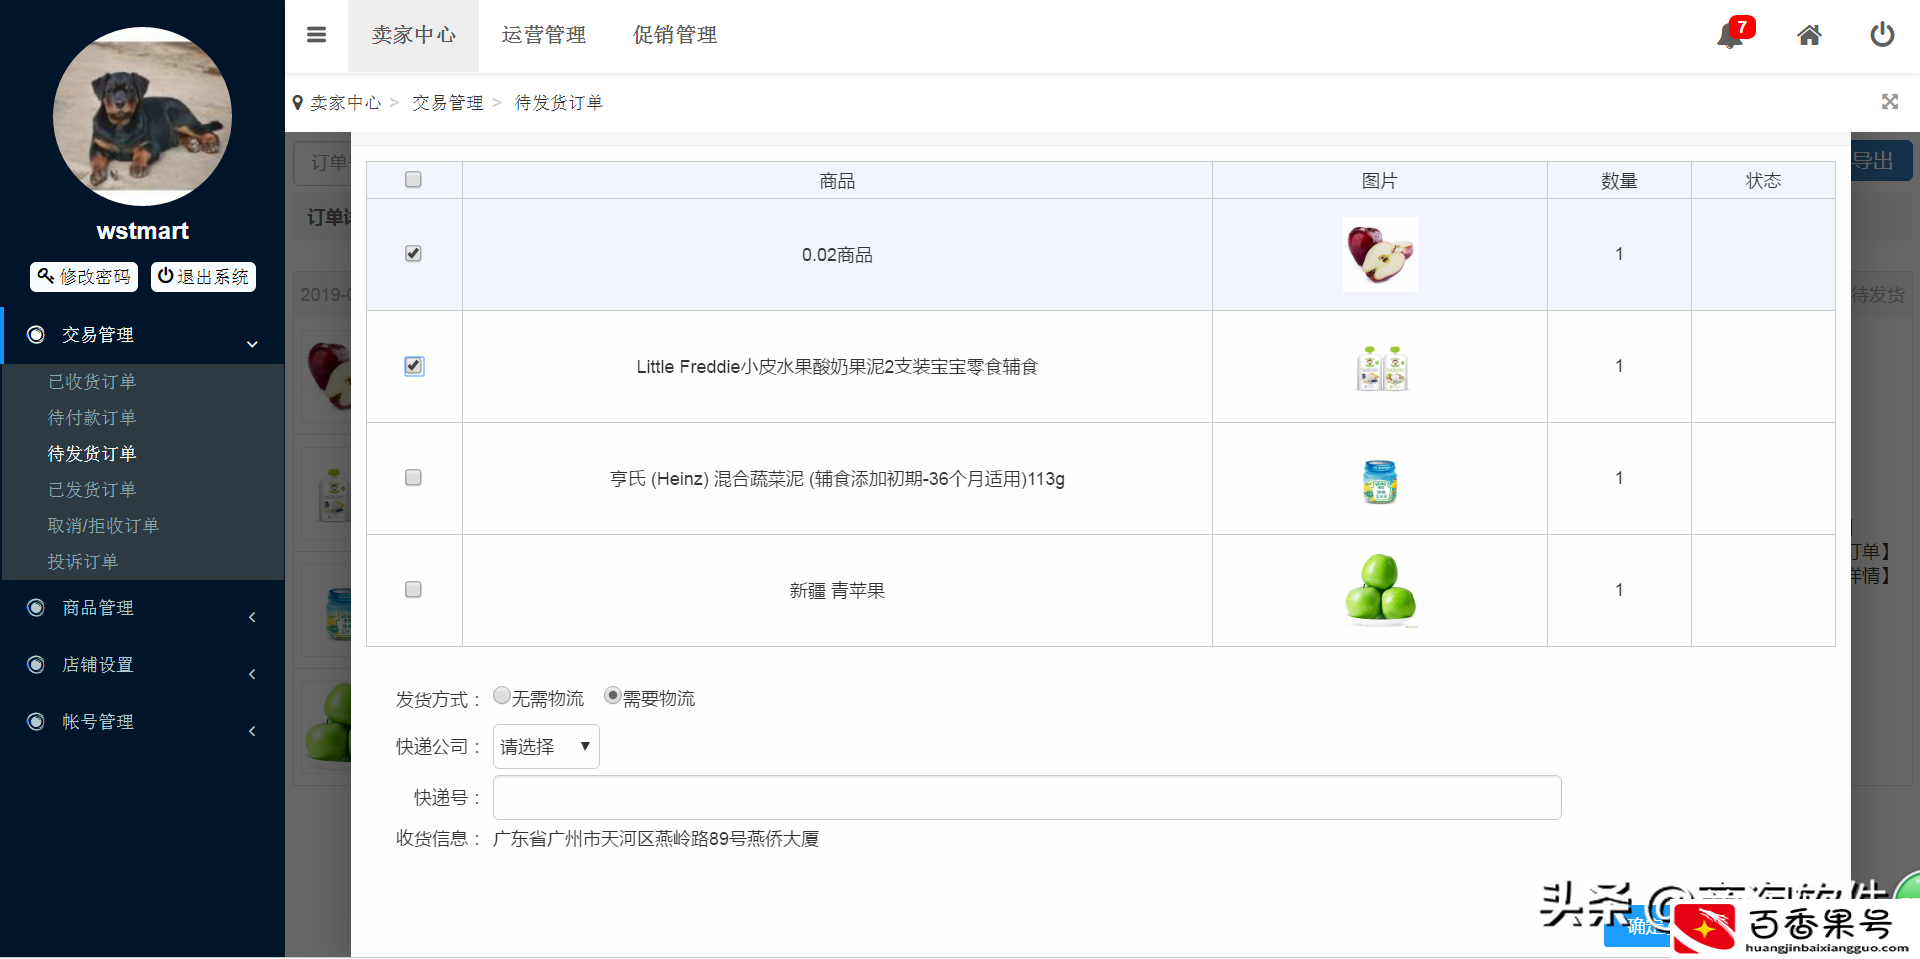The width and height of the screenshot is (1920, 959).
Task: Click the red apple product thumbnail
Action: 1380,255
